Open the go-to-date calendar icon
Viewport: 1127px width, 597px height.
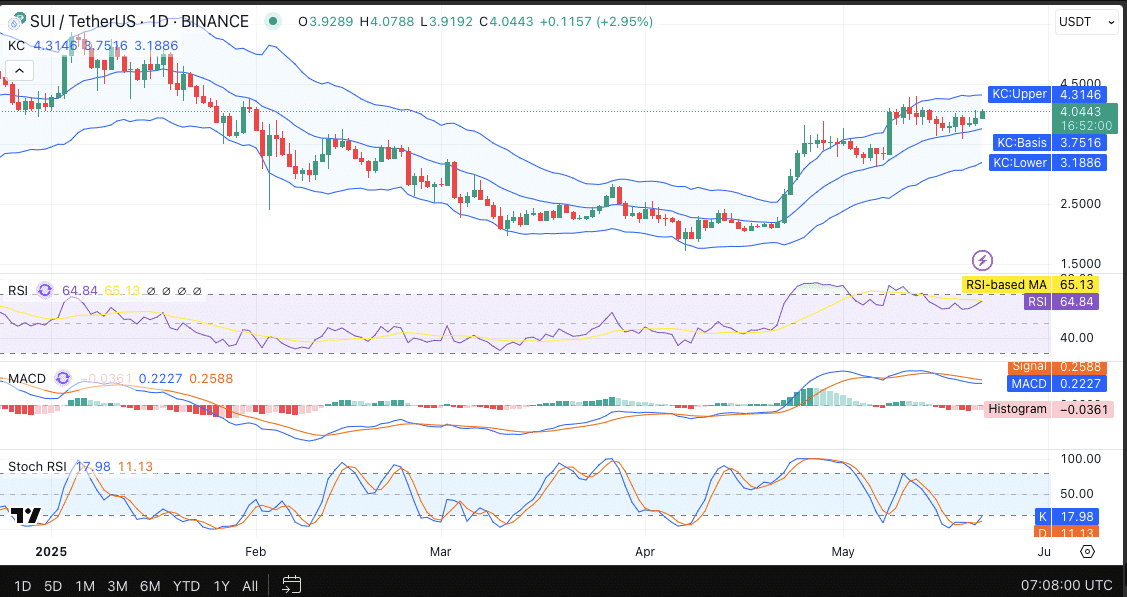291,584
